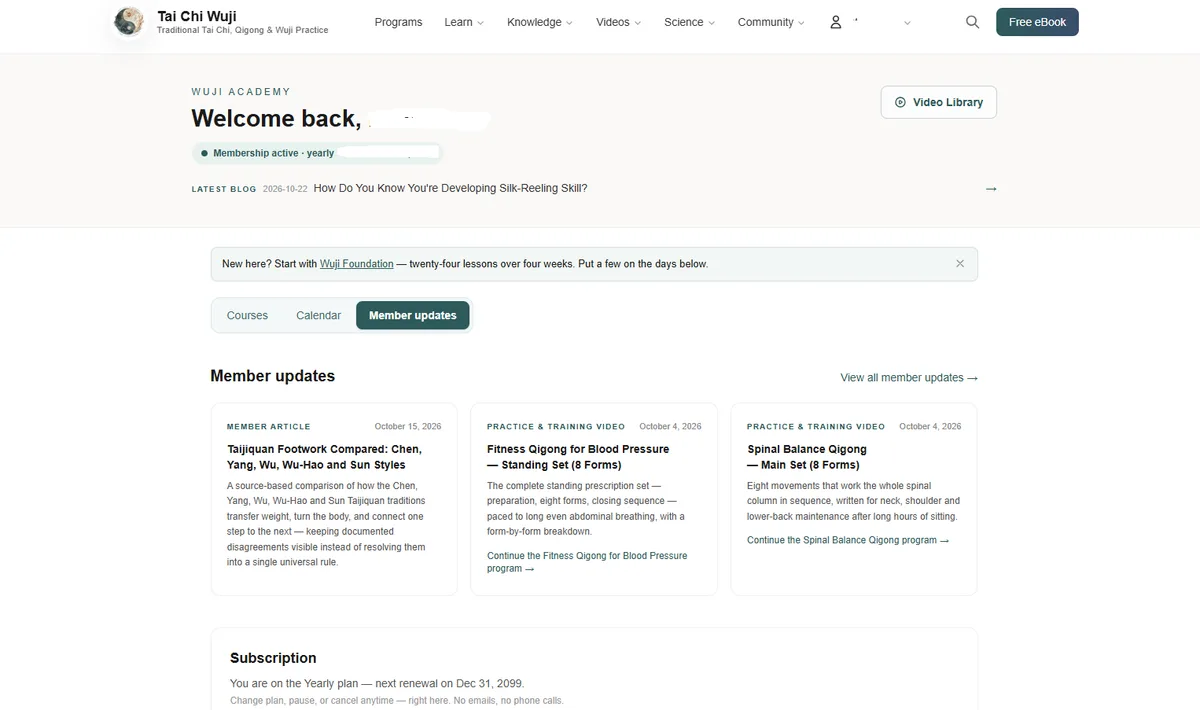Open Fitness Qigong for Blood Pressure title

pos(578,457)
